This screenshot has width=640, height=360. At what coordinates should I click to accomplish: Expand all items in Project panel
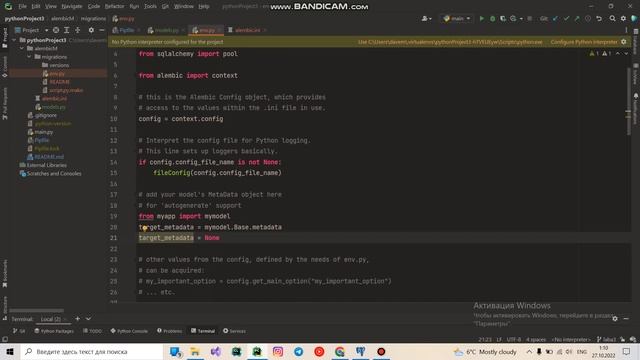click(67, 30)
